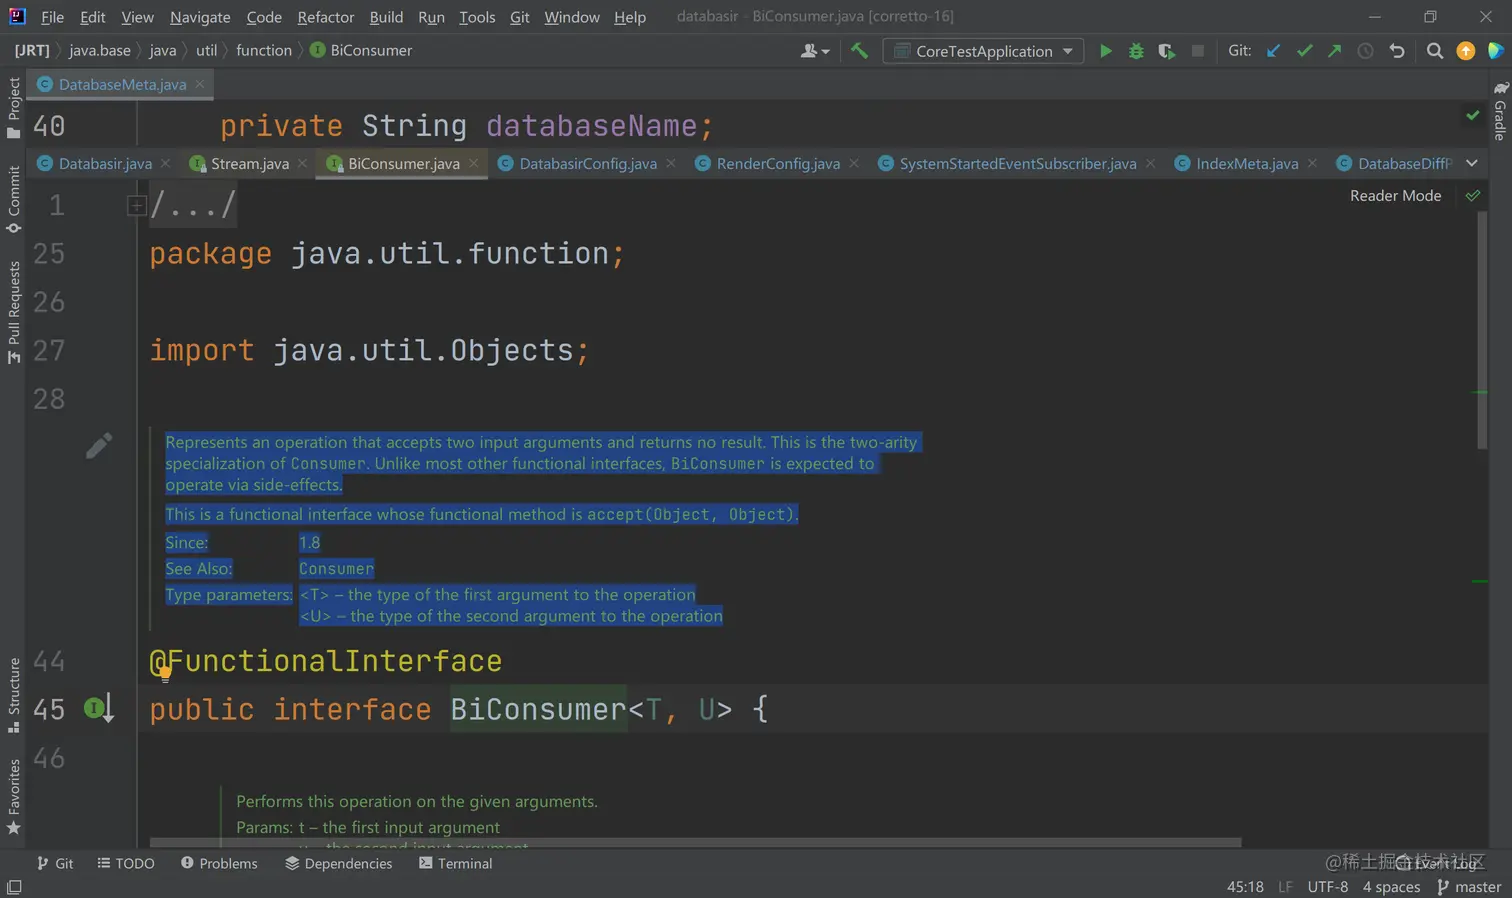Screen dimensions: 1512x898
Task: Run with coverage icon in toolbar
Action: 1166,51
